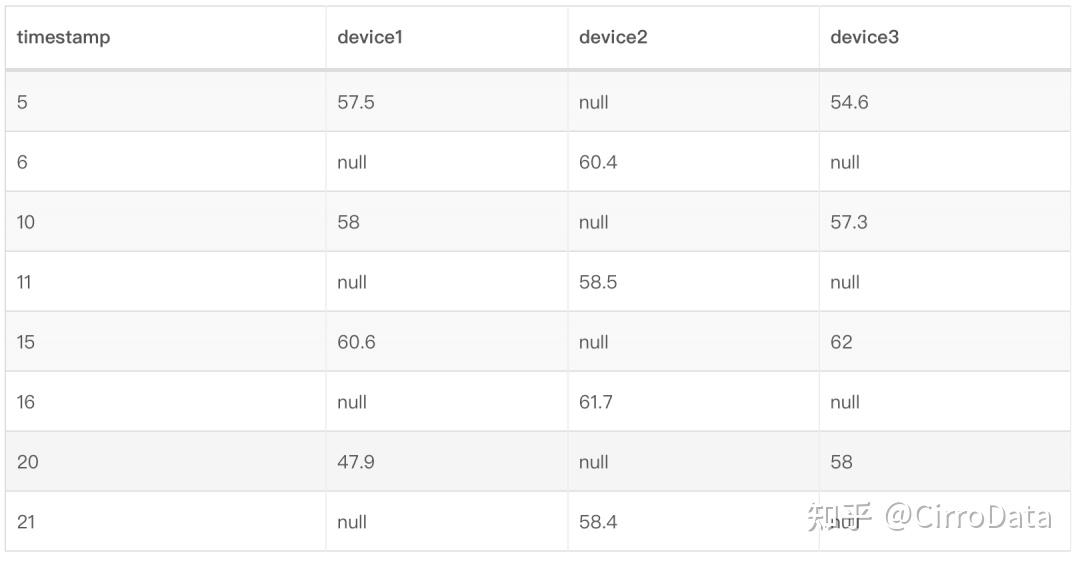Select the device3 column header
The width and height of the screenshot is (1080, 561).
pyautogui.click(x=864, y=38)
